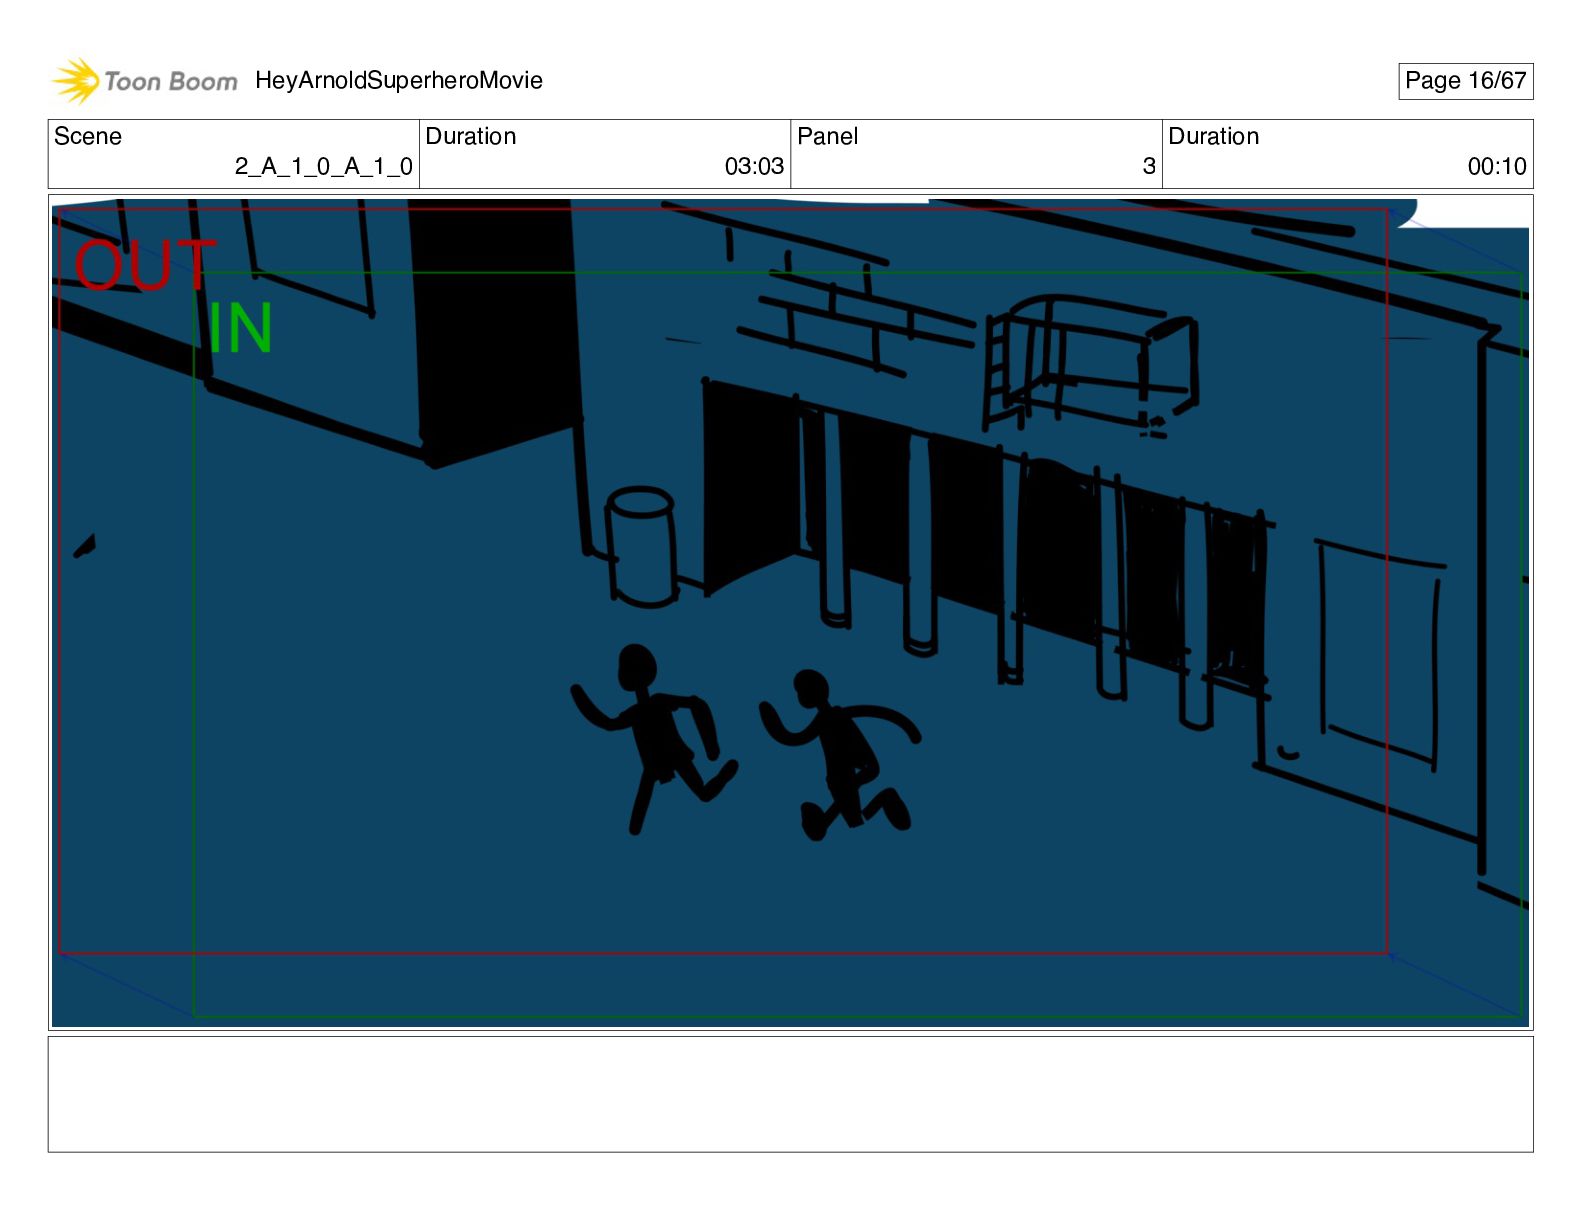Select the HeyArnoldSuperheroMovie project title

click(399, 80)
